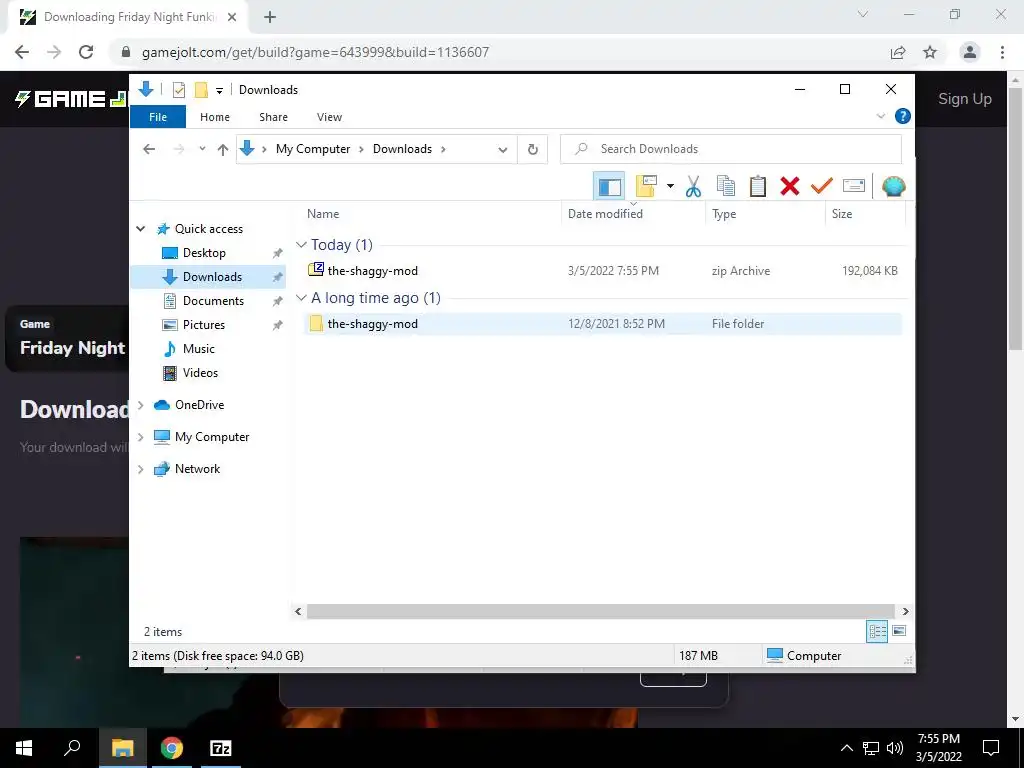1024x768 pixels.
Task: Click Chrome's back arrow button
Action: point(22,52)
